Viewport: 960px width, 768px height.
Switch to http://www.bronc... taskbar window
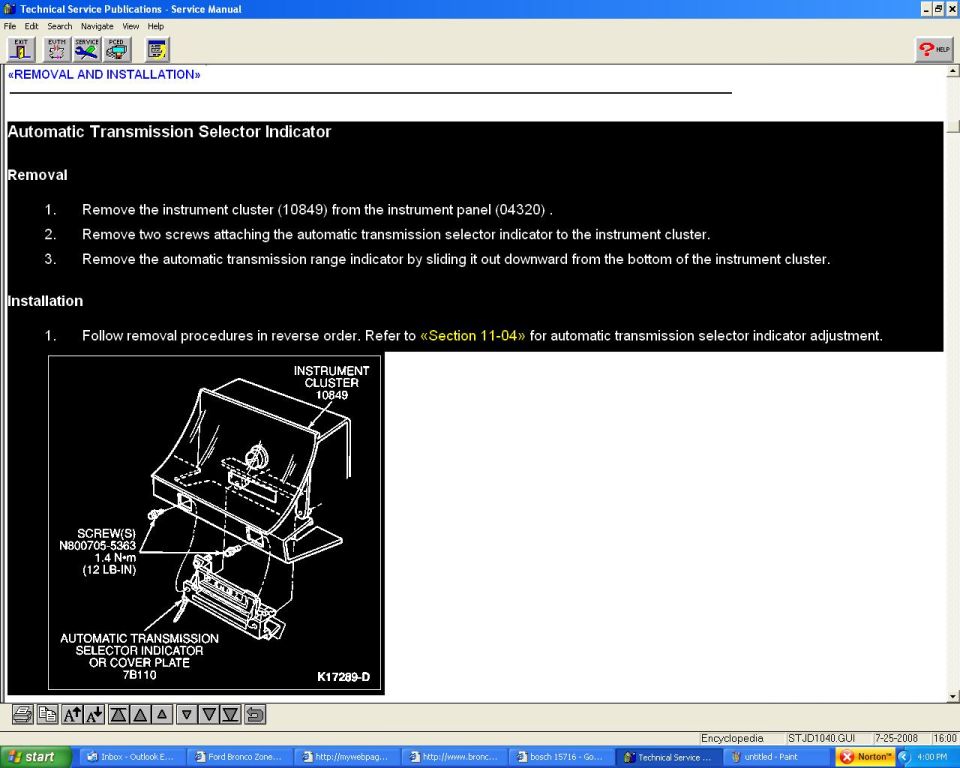pos(453,757)
